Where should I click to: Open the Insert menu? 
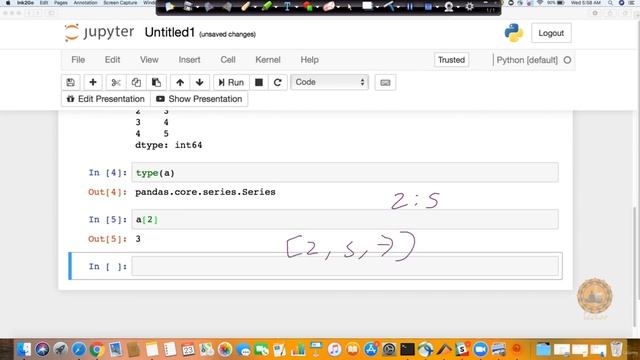(189, 60)
